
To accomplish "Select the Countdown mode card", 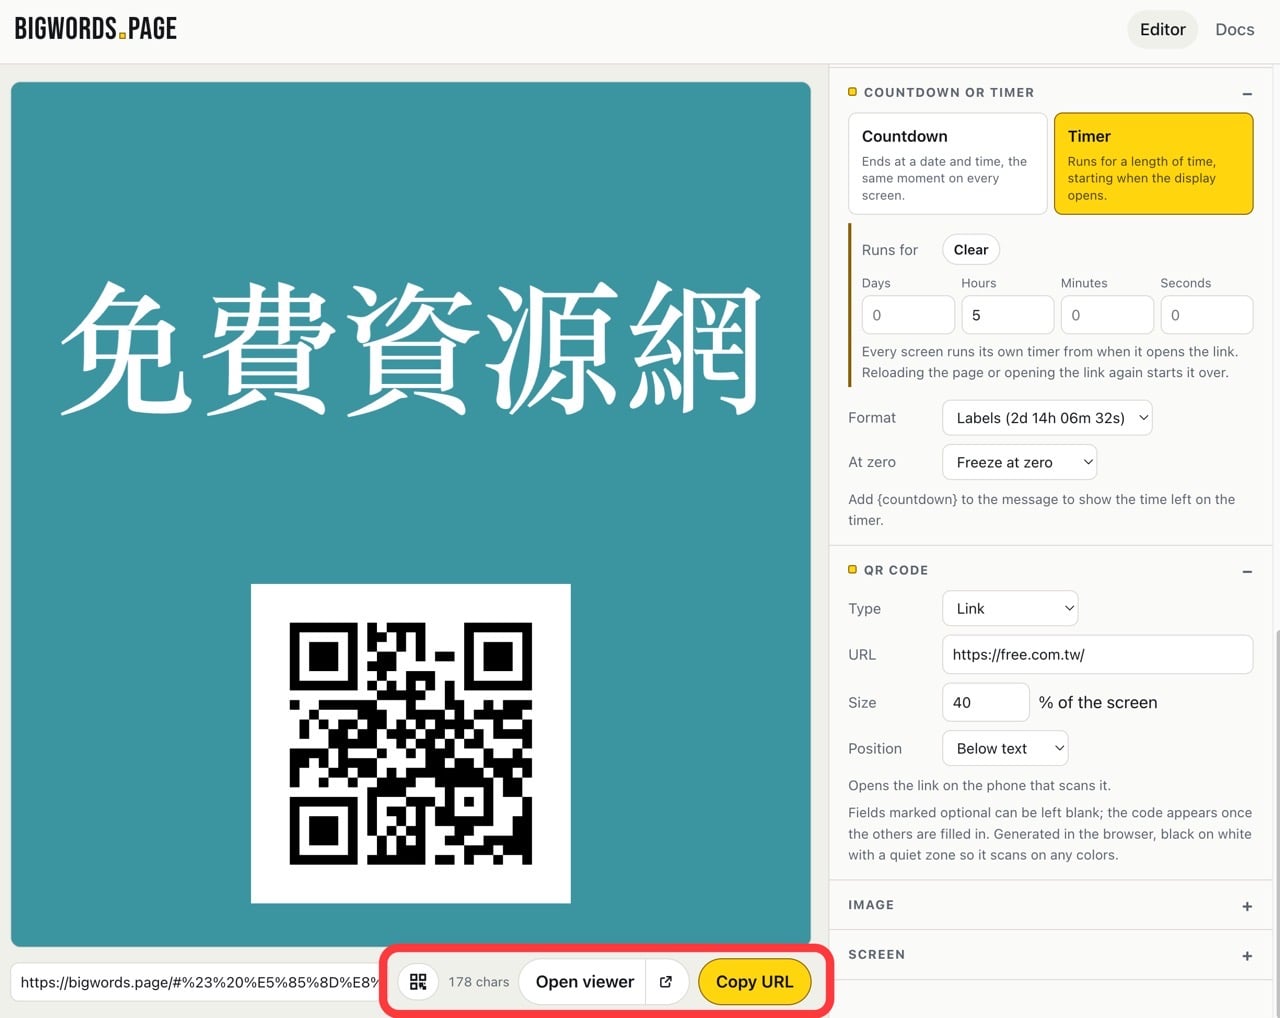I will pyautogui.click(x=947, y=163).
